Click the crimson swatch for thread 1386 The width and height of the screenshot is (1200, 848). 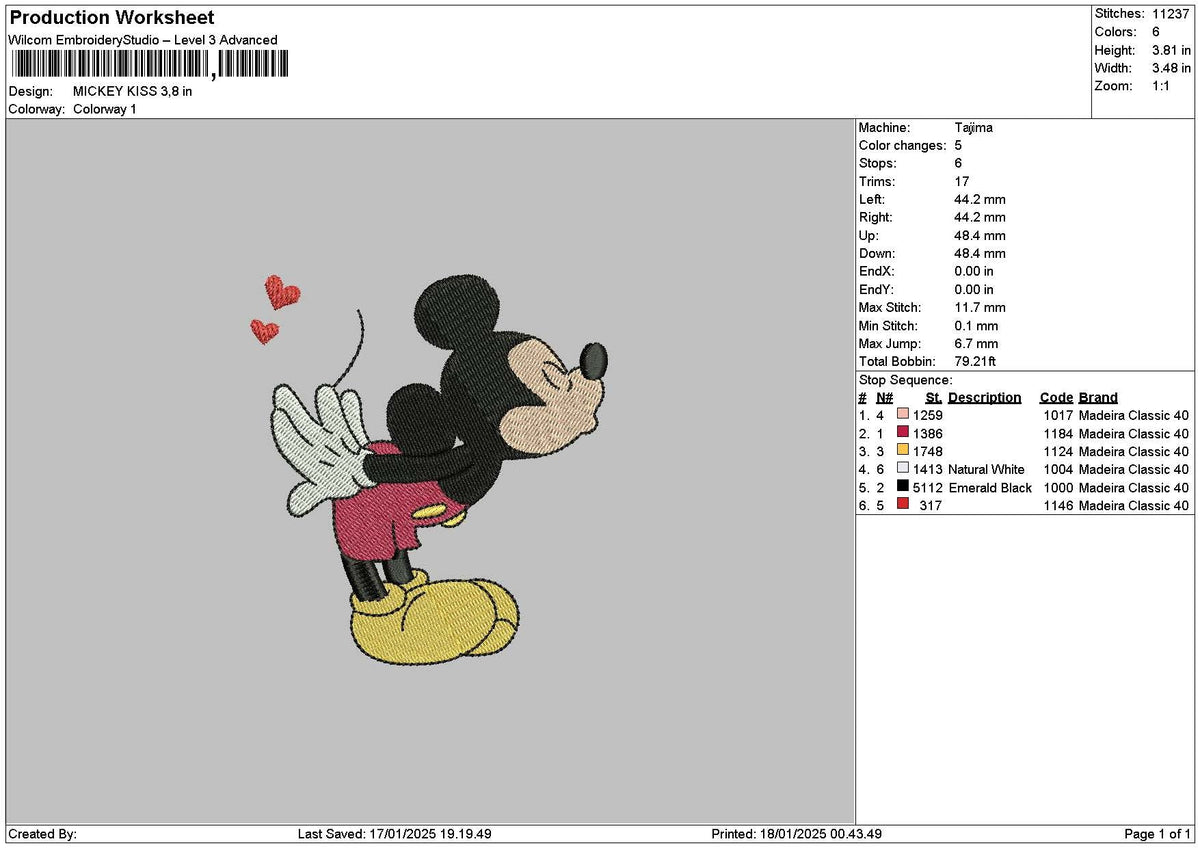pos(903,433)
